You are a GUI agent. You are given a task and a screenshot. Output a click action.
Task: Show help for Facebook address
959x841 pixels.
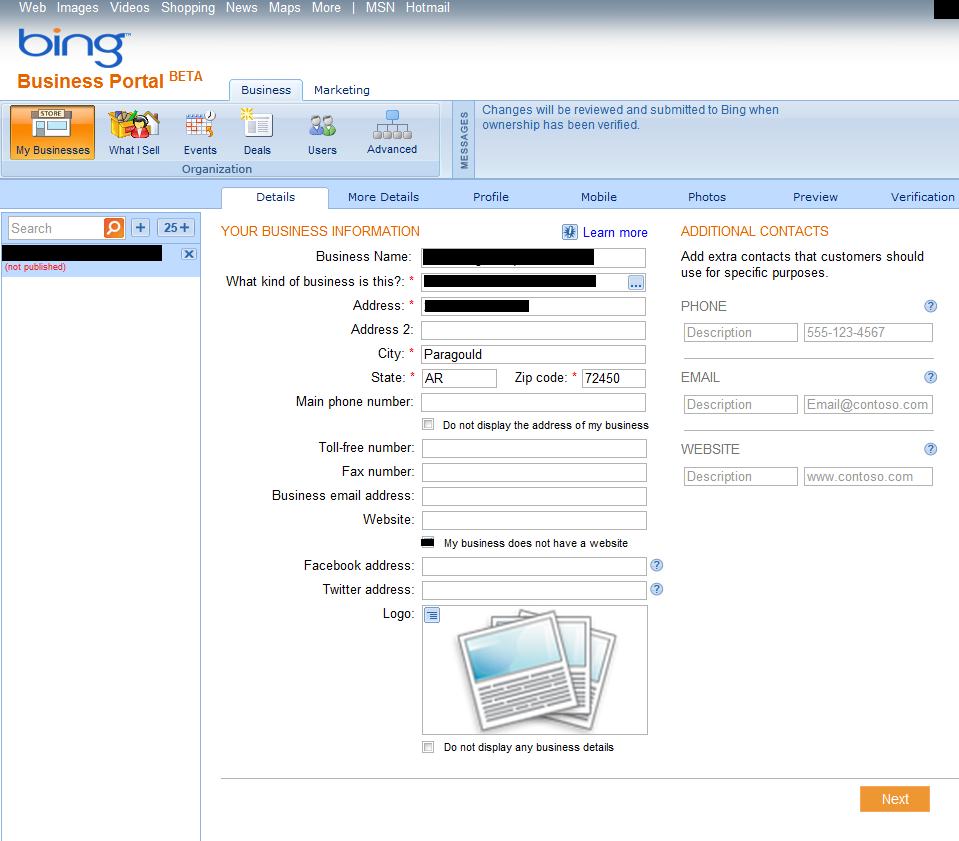pyautogui.click(x=656, y=565)
